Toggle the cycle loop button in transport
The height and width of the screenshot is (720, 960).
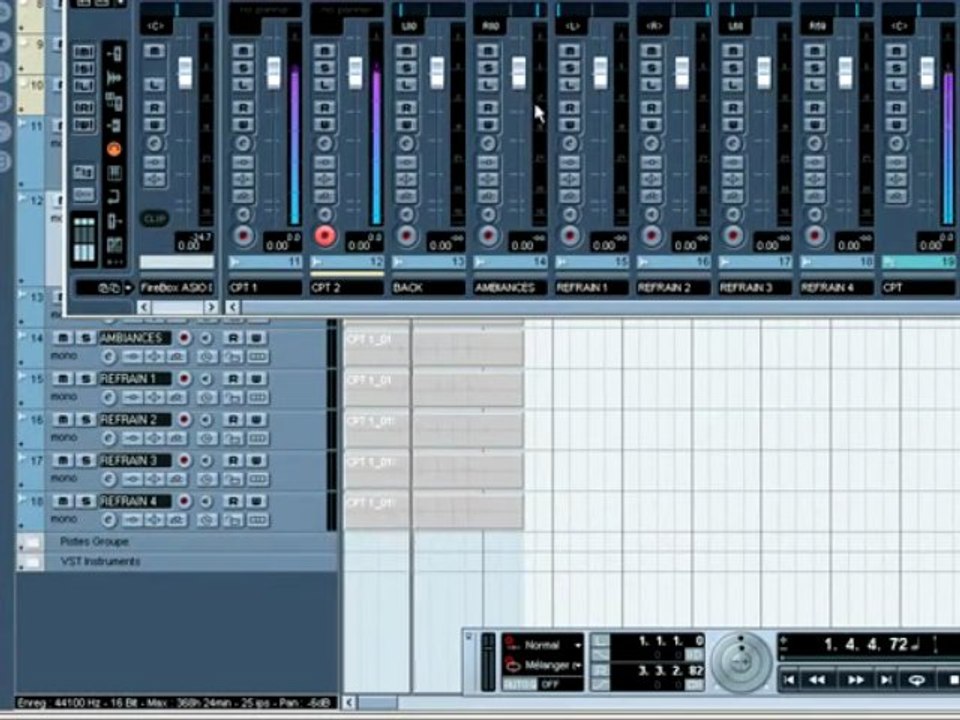click(917, 680)
